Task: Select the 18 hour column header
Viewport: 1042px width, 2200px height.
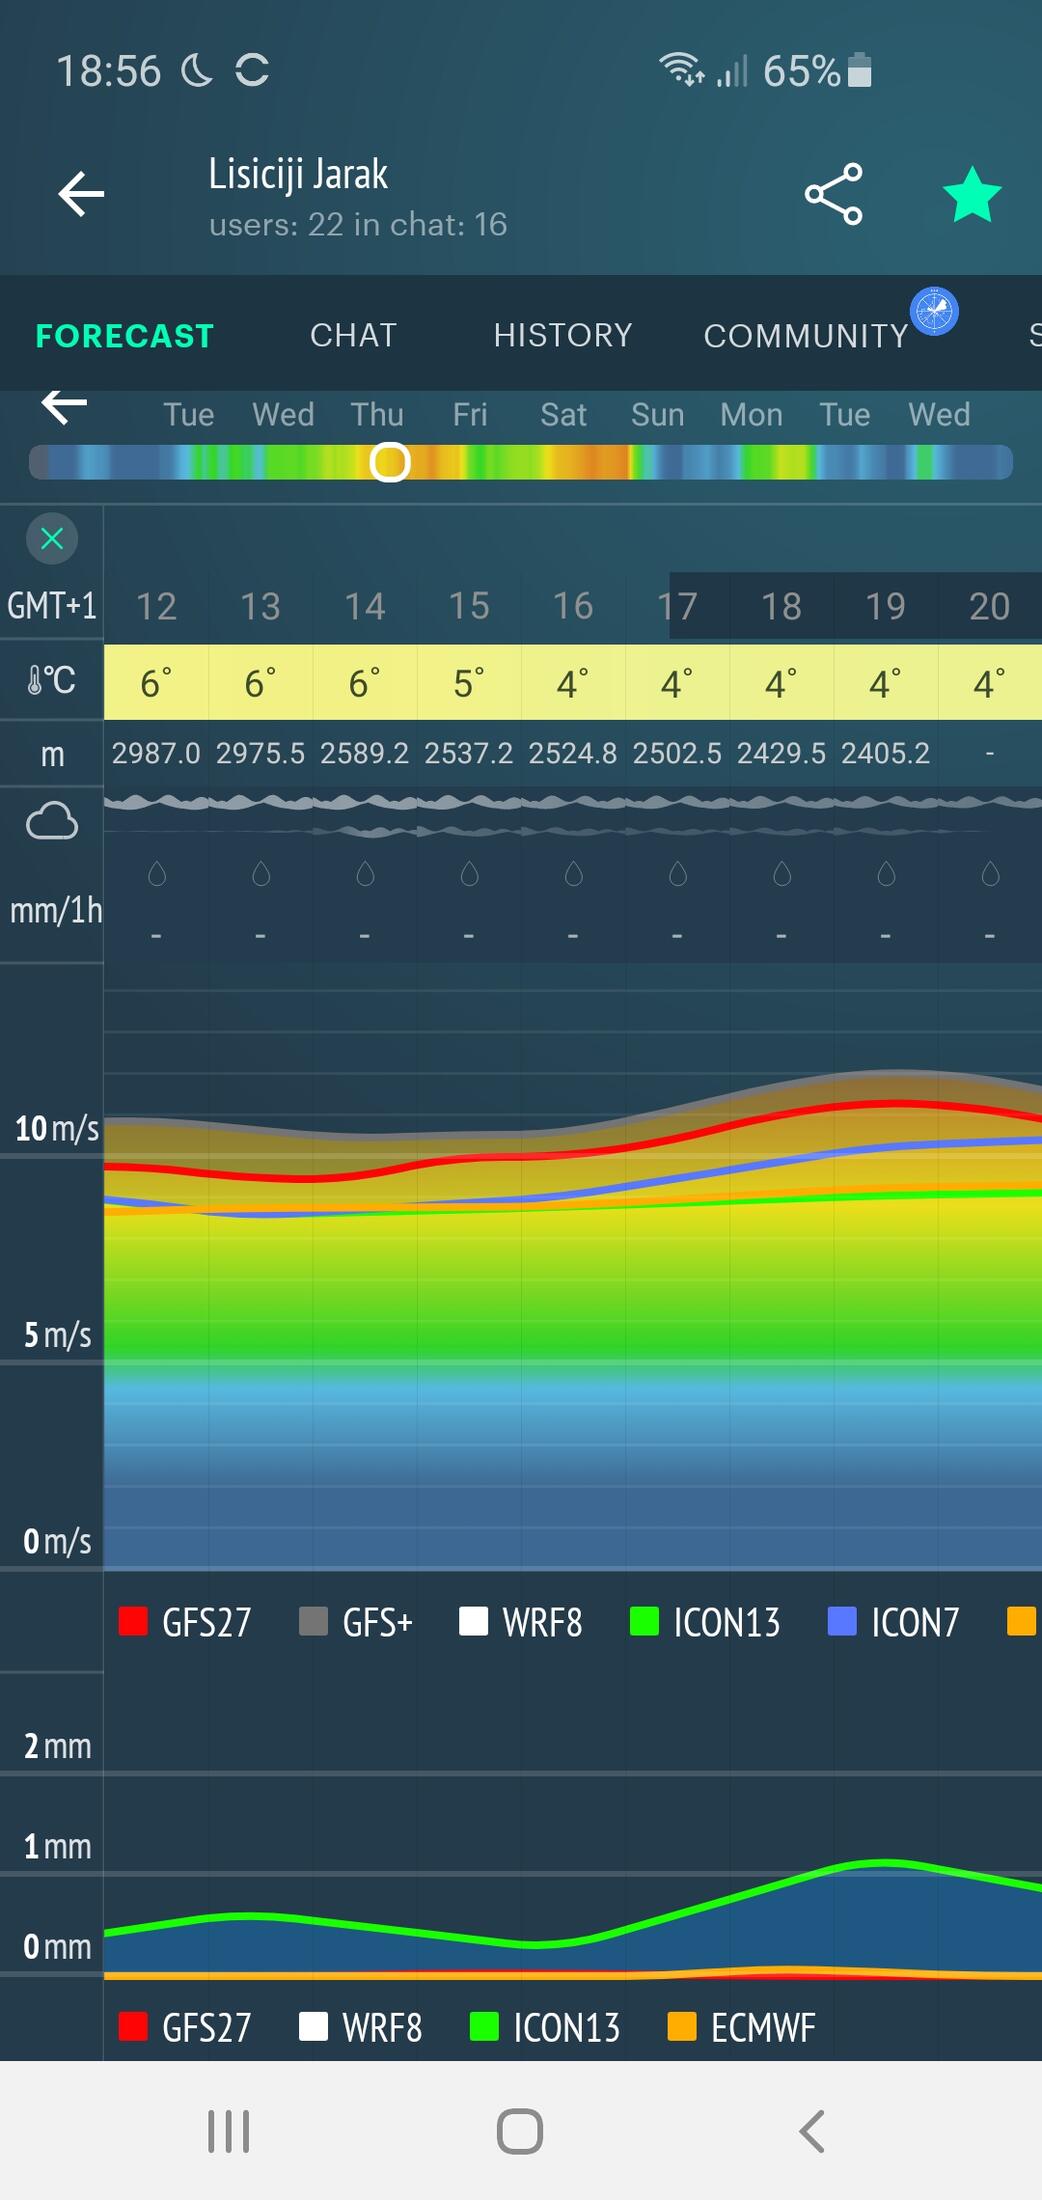Action: 781,606
